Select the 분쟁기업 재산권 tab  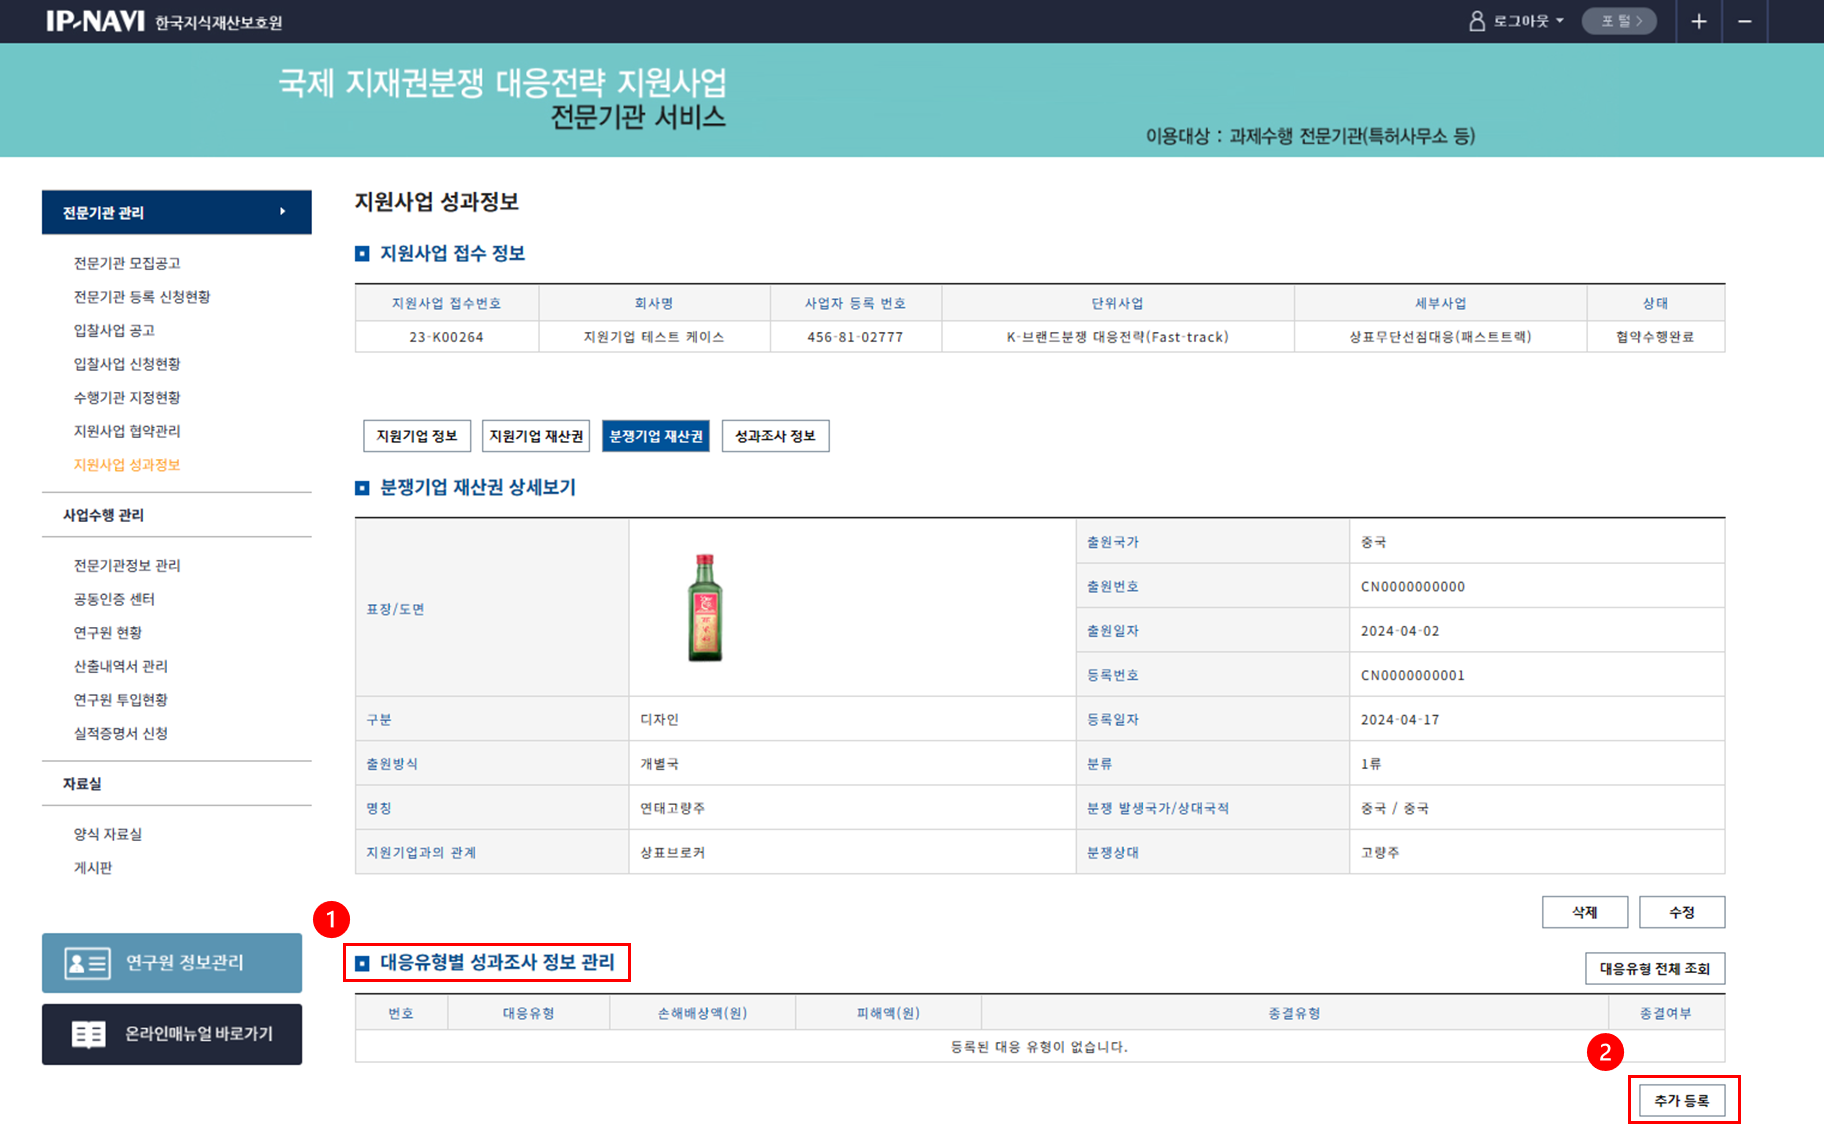[656, 436]
